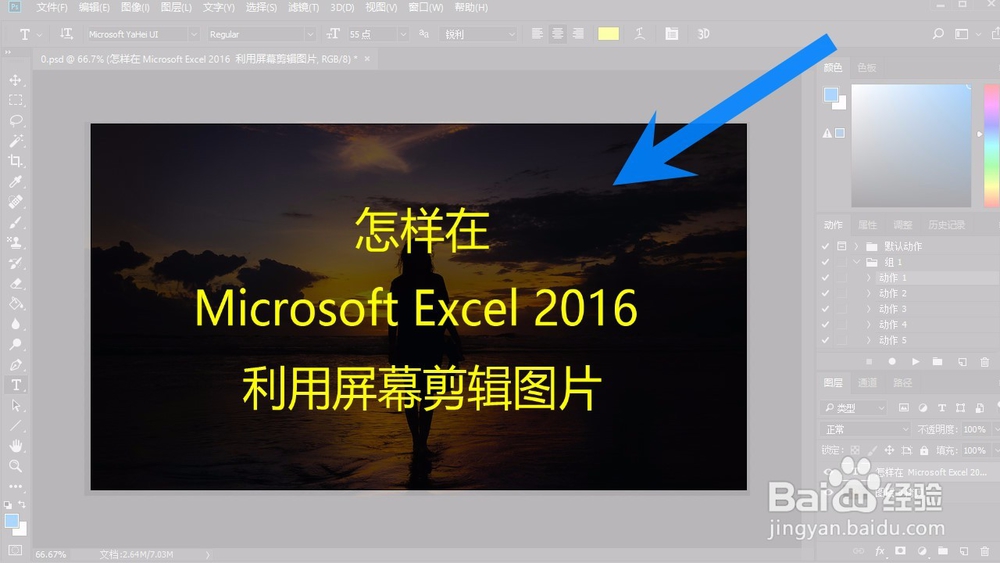The height and width of the screenshot is (563, 1000).
Task: Open the Character and Paragraph panels button
Action: click(x=672, y=34)
